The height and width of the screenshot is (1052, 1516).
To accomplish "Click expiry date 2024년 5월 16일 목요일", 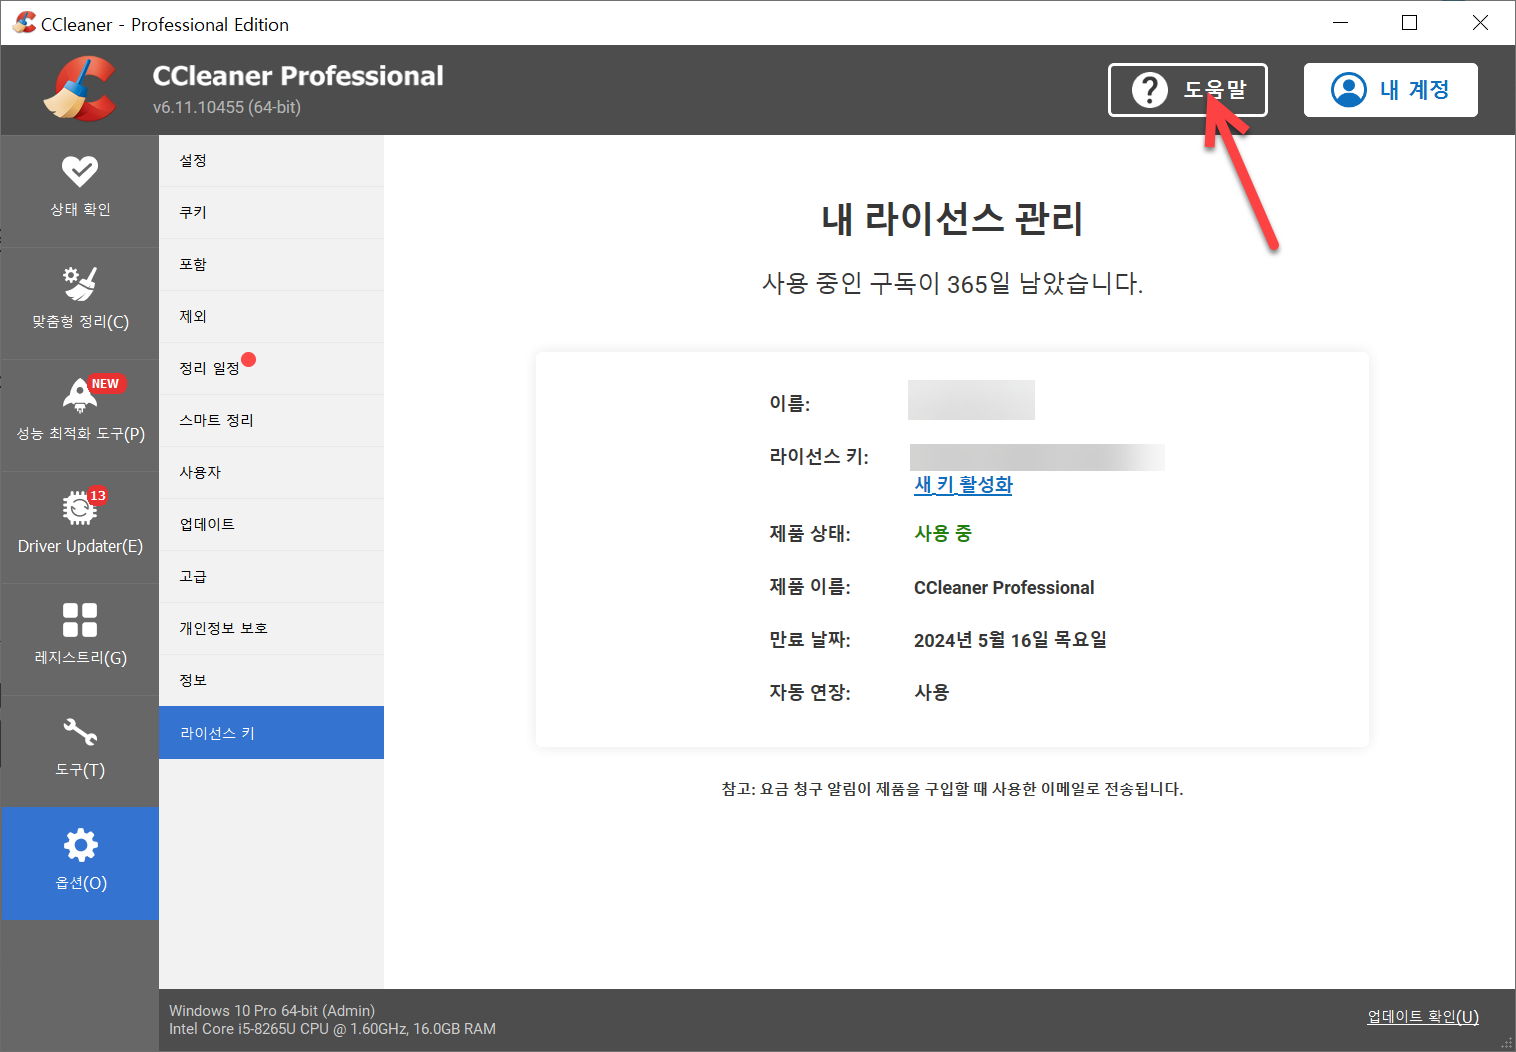I will coord(1010,640).
